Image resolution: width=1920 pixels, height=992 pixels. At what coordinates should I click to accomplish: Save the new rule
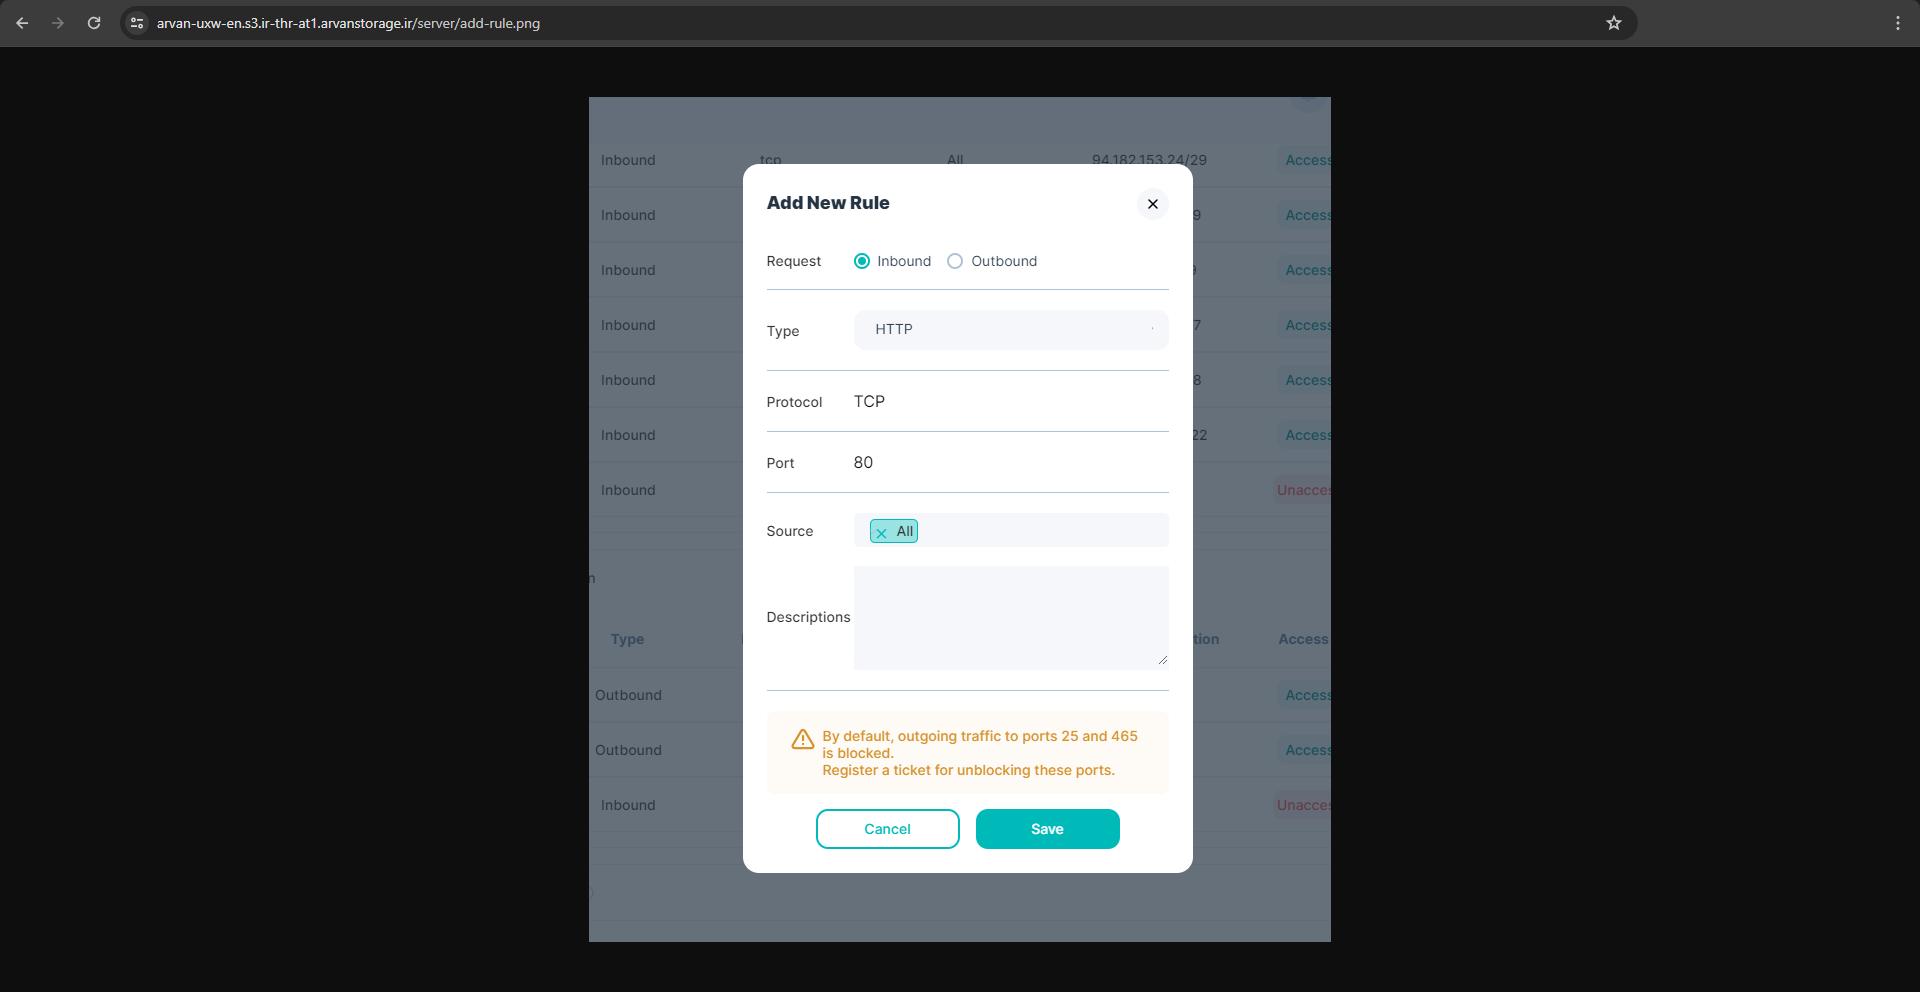point(1047,829)
